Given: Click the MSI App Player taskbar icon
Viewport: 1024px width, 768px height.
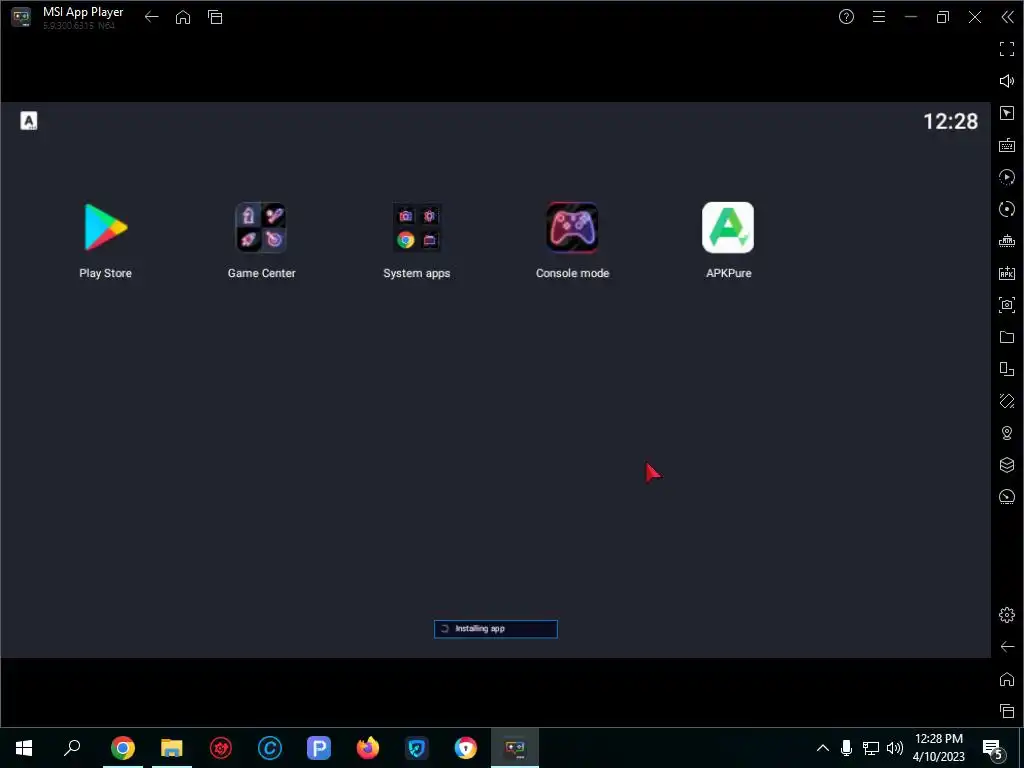Looking at the screenshot, I should point(515,748).
